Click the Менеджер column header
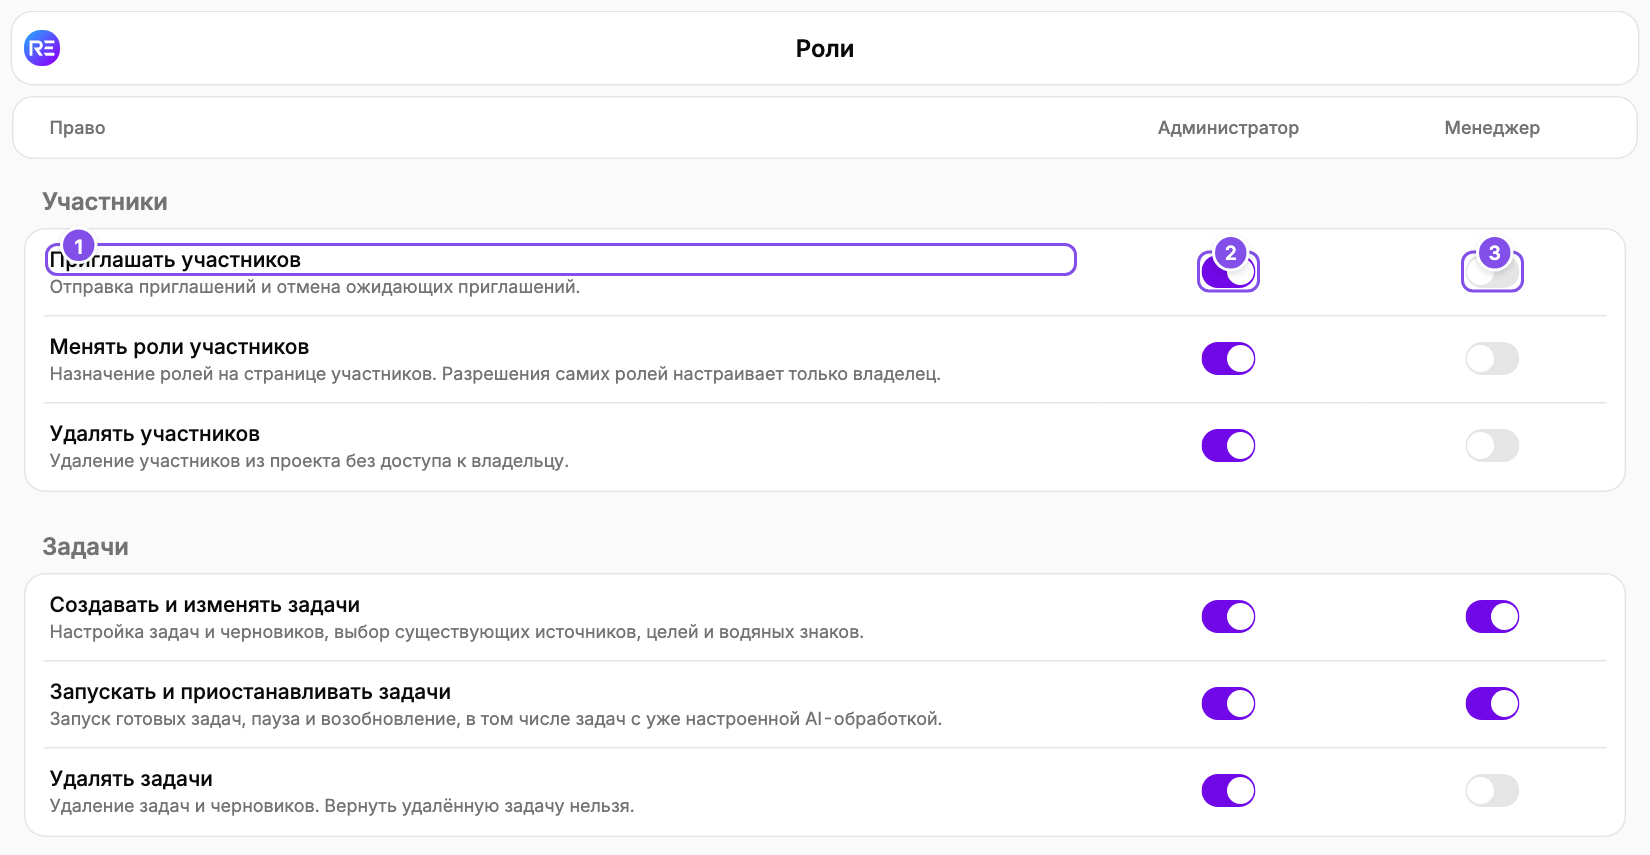The width and height of the screenshot is (1650, 855). pos(1492,128)
